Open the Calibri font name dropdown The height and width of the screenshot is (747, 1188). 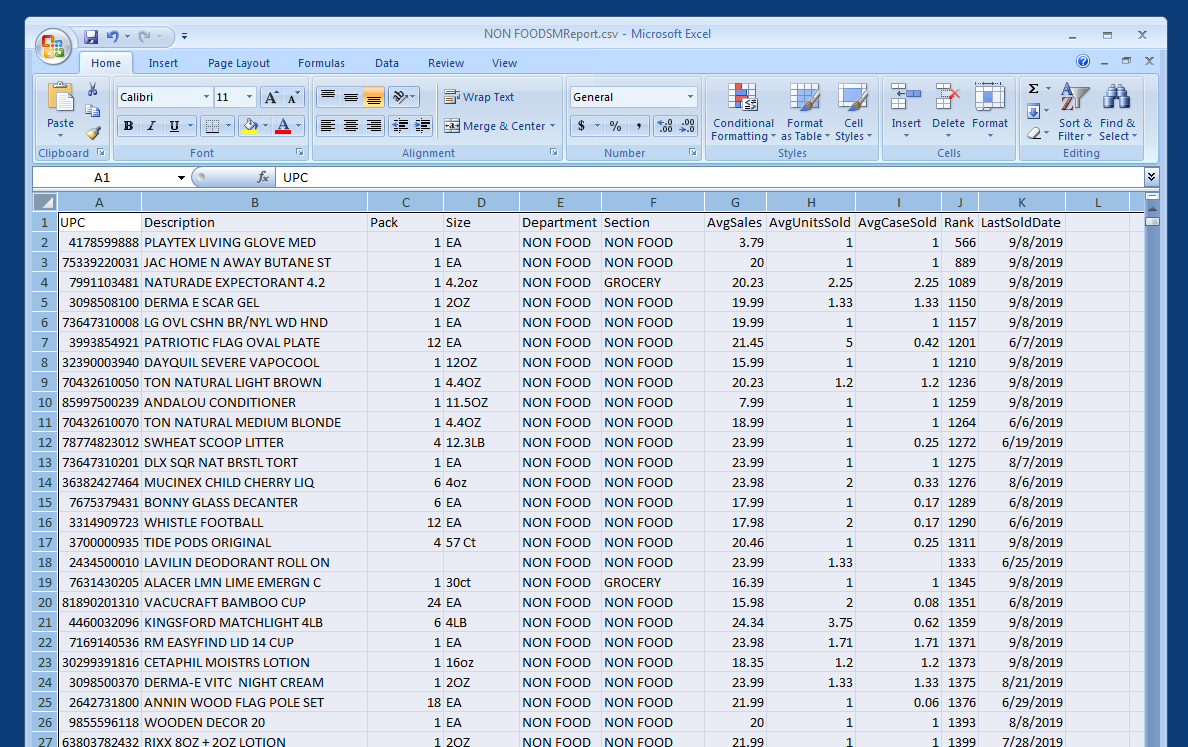206,97
